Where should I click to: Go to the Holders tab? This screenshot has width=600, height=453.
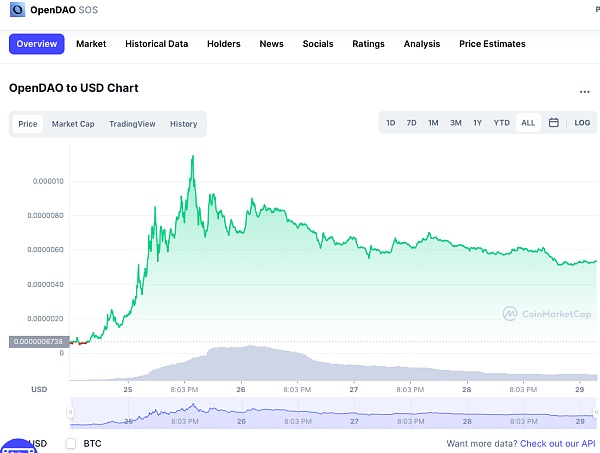223,44
